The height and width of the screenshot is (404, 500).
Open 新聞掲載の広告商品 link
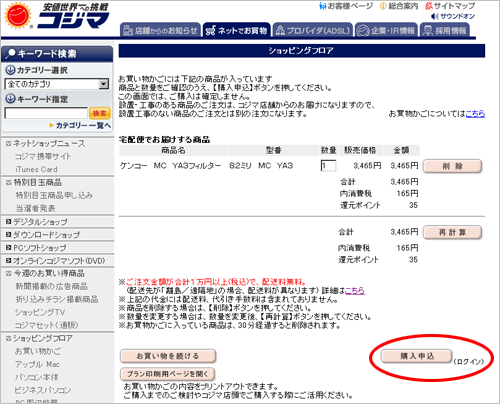[x=52, y=286]
